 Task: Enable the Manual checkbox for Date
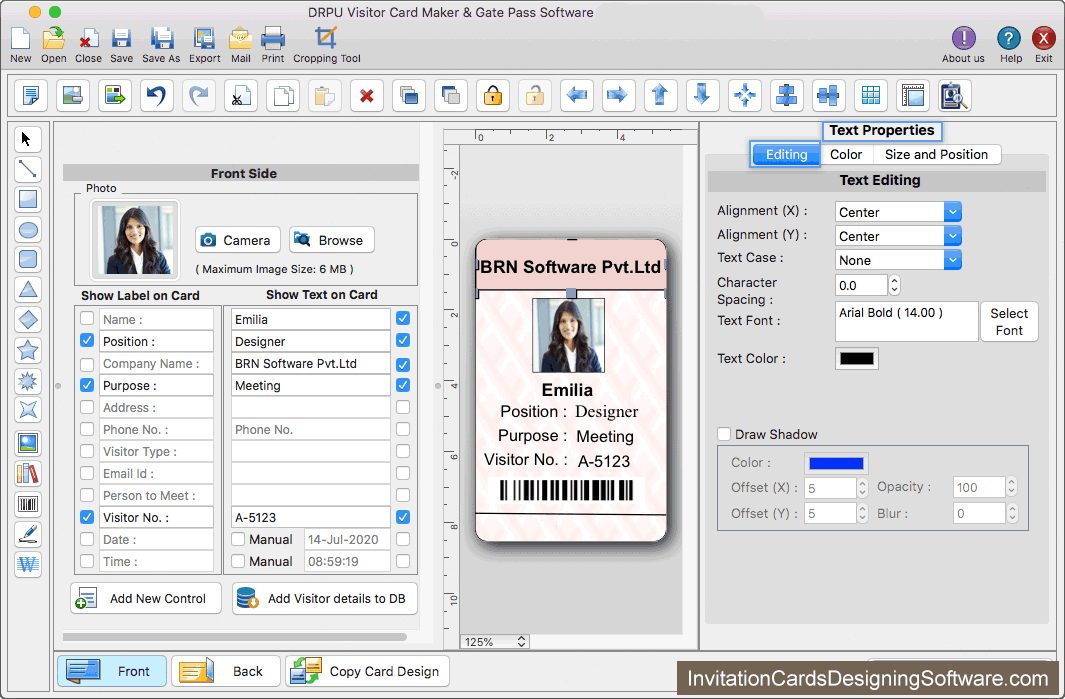(238, 539)
